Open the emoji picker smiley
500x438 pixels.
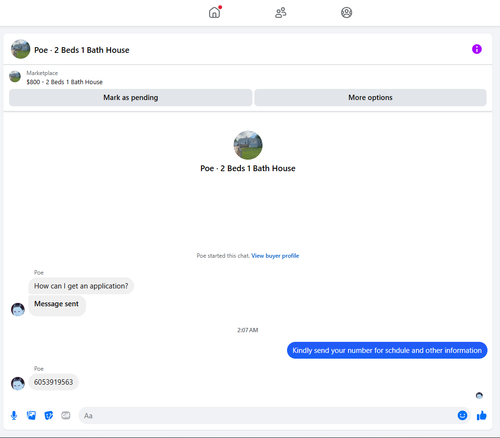point(462,415)
